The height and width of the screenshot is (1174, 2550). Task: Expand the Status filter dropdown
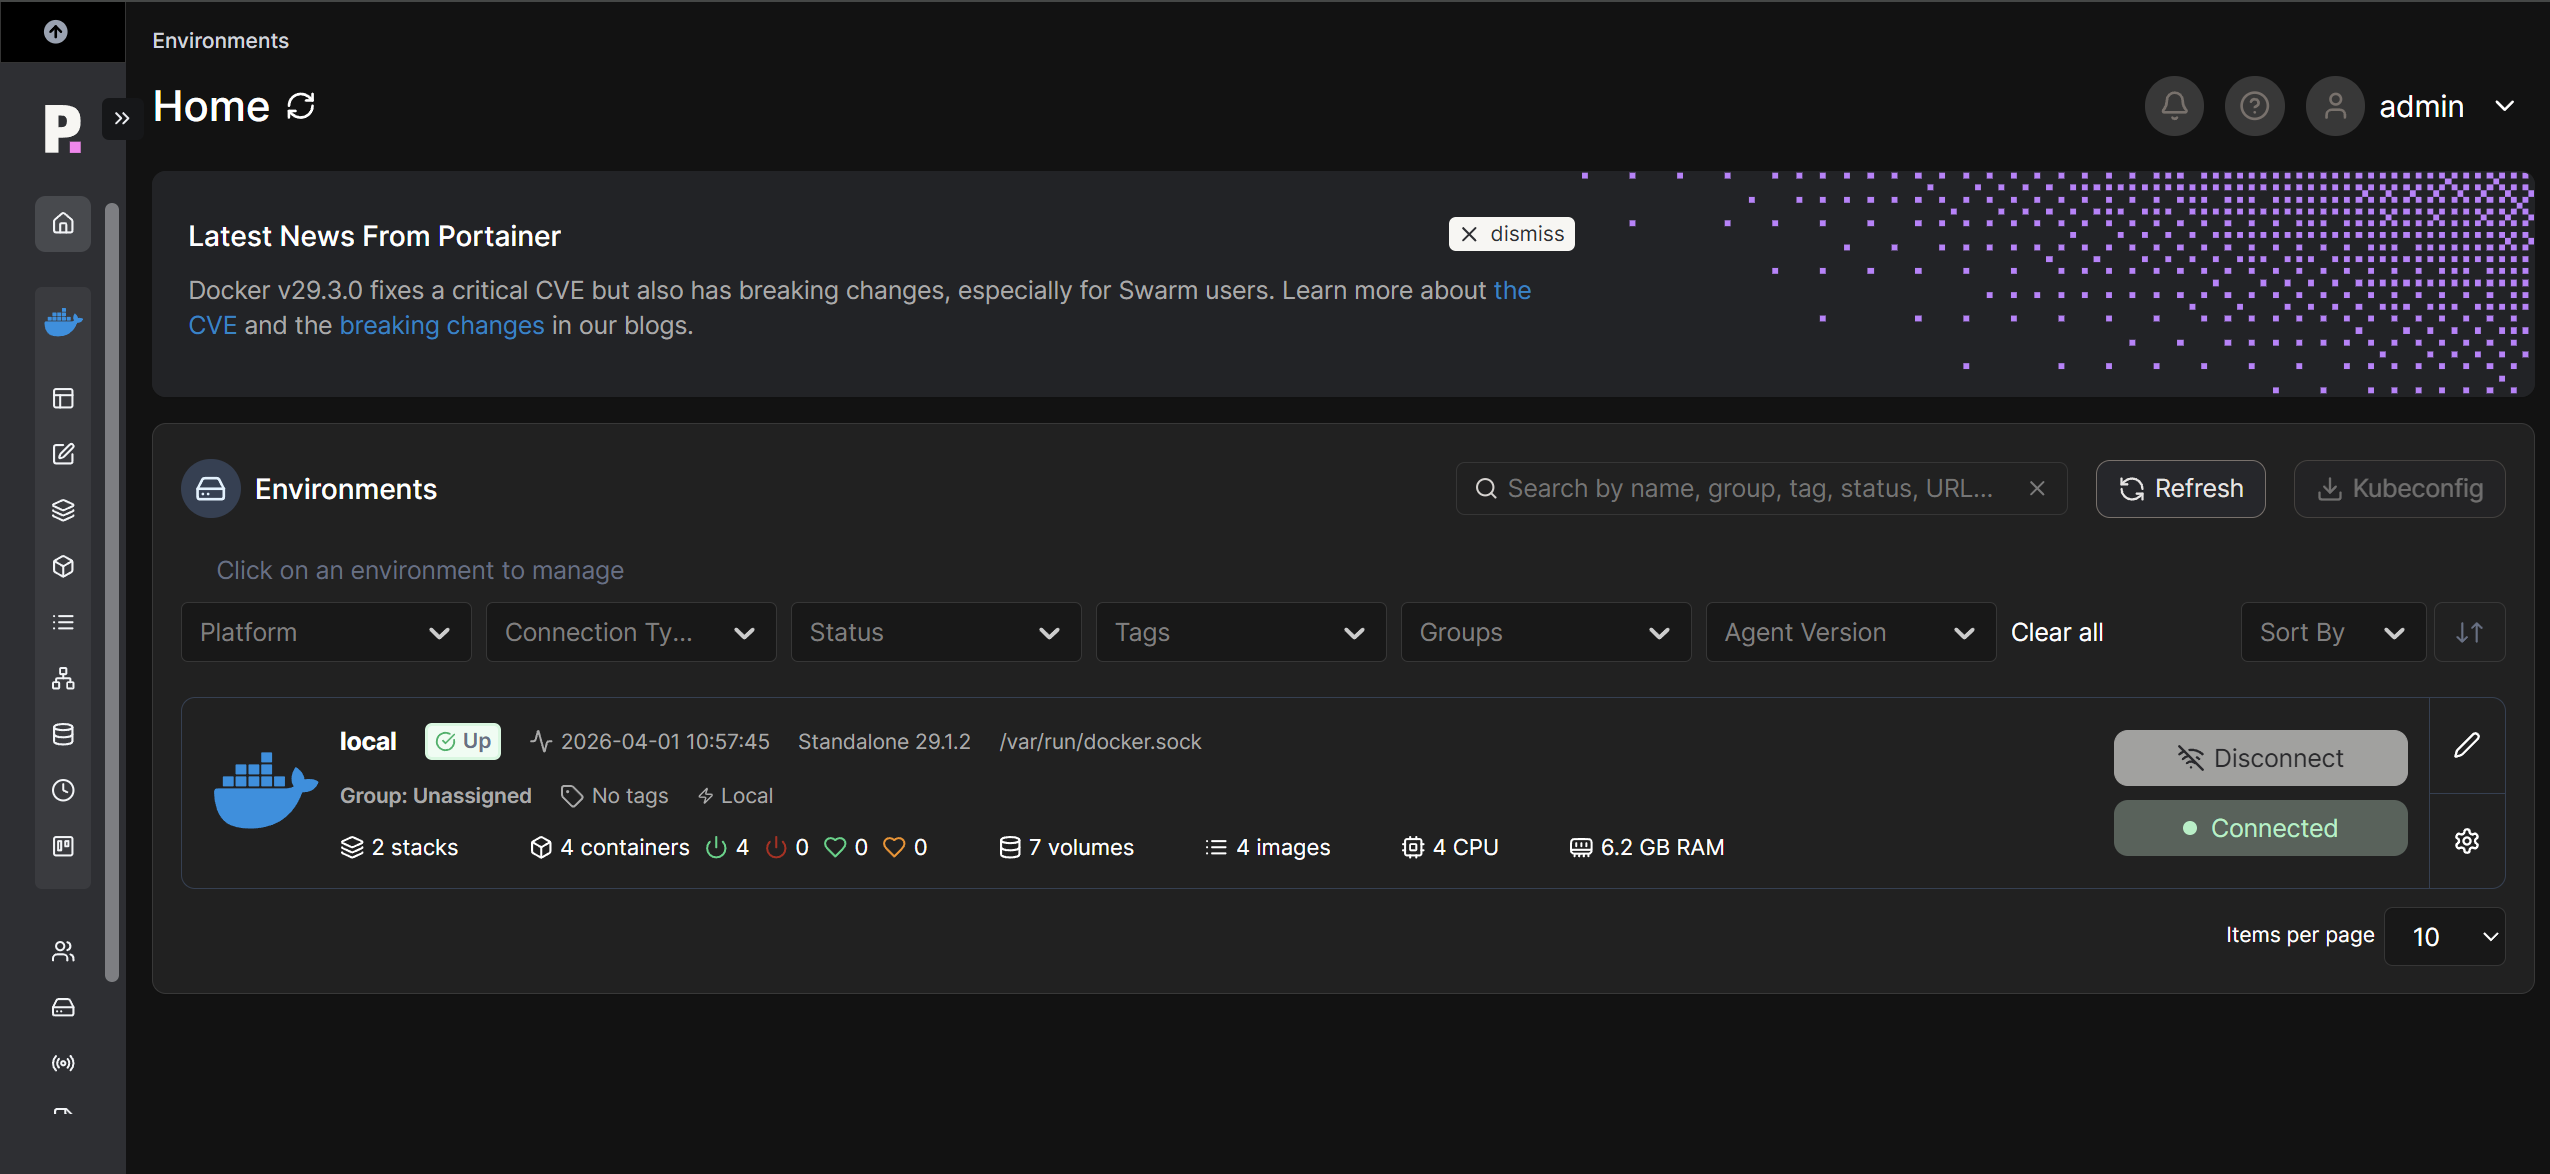(x=935, y=632)
